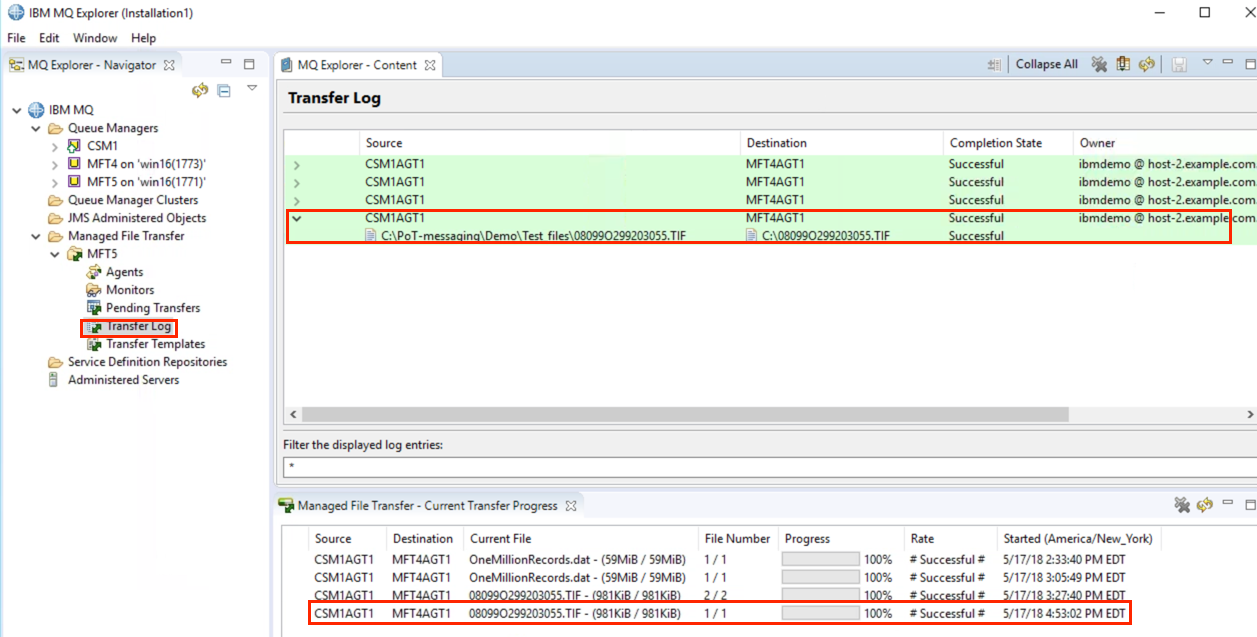Image resolution: width=1257 pixels, height=637 pixels.
Task: Click the expand-all rows icon in Content toolbar
Action: tap(994, 64)
